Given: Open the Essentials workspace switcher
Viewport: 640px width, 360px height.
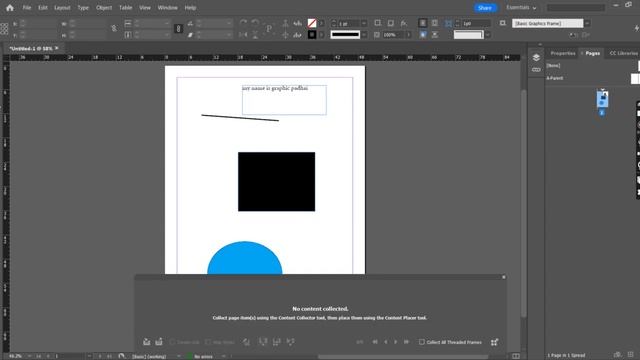Looking at the screenshot, I should (x=521, y=8).
